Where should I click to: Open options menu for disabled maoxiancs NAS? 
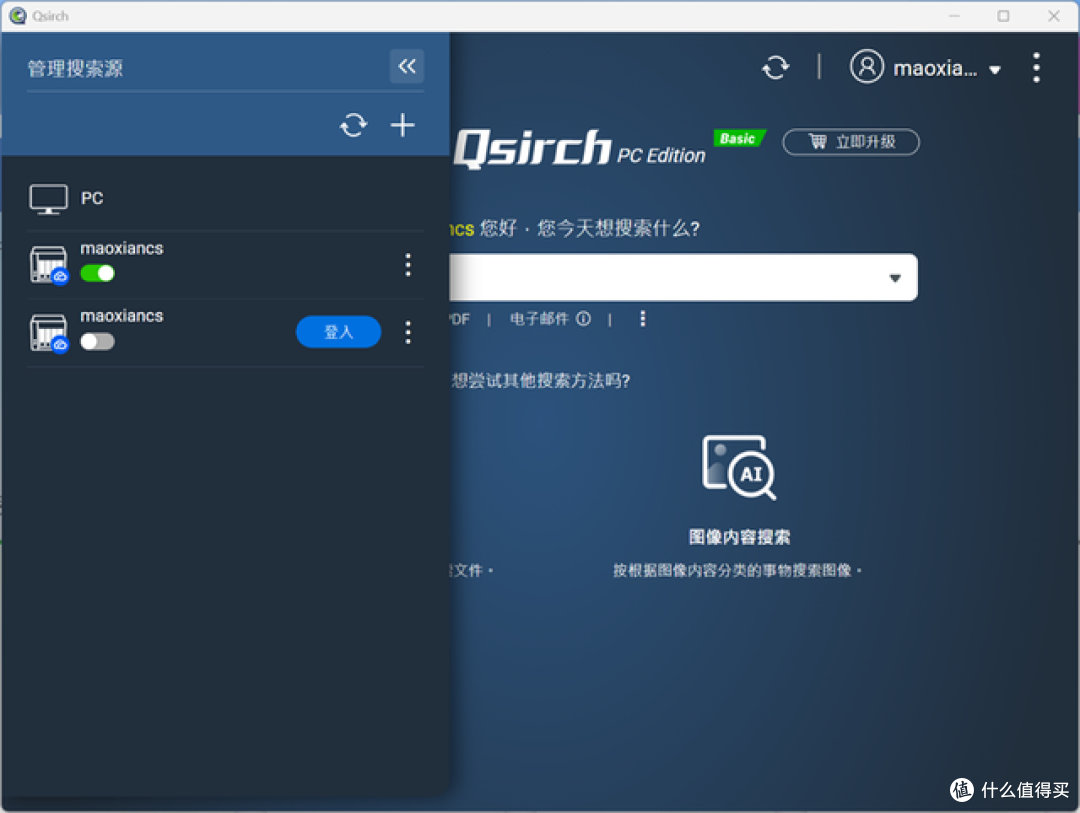[408, 332]
